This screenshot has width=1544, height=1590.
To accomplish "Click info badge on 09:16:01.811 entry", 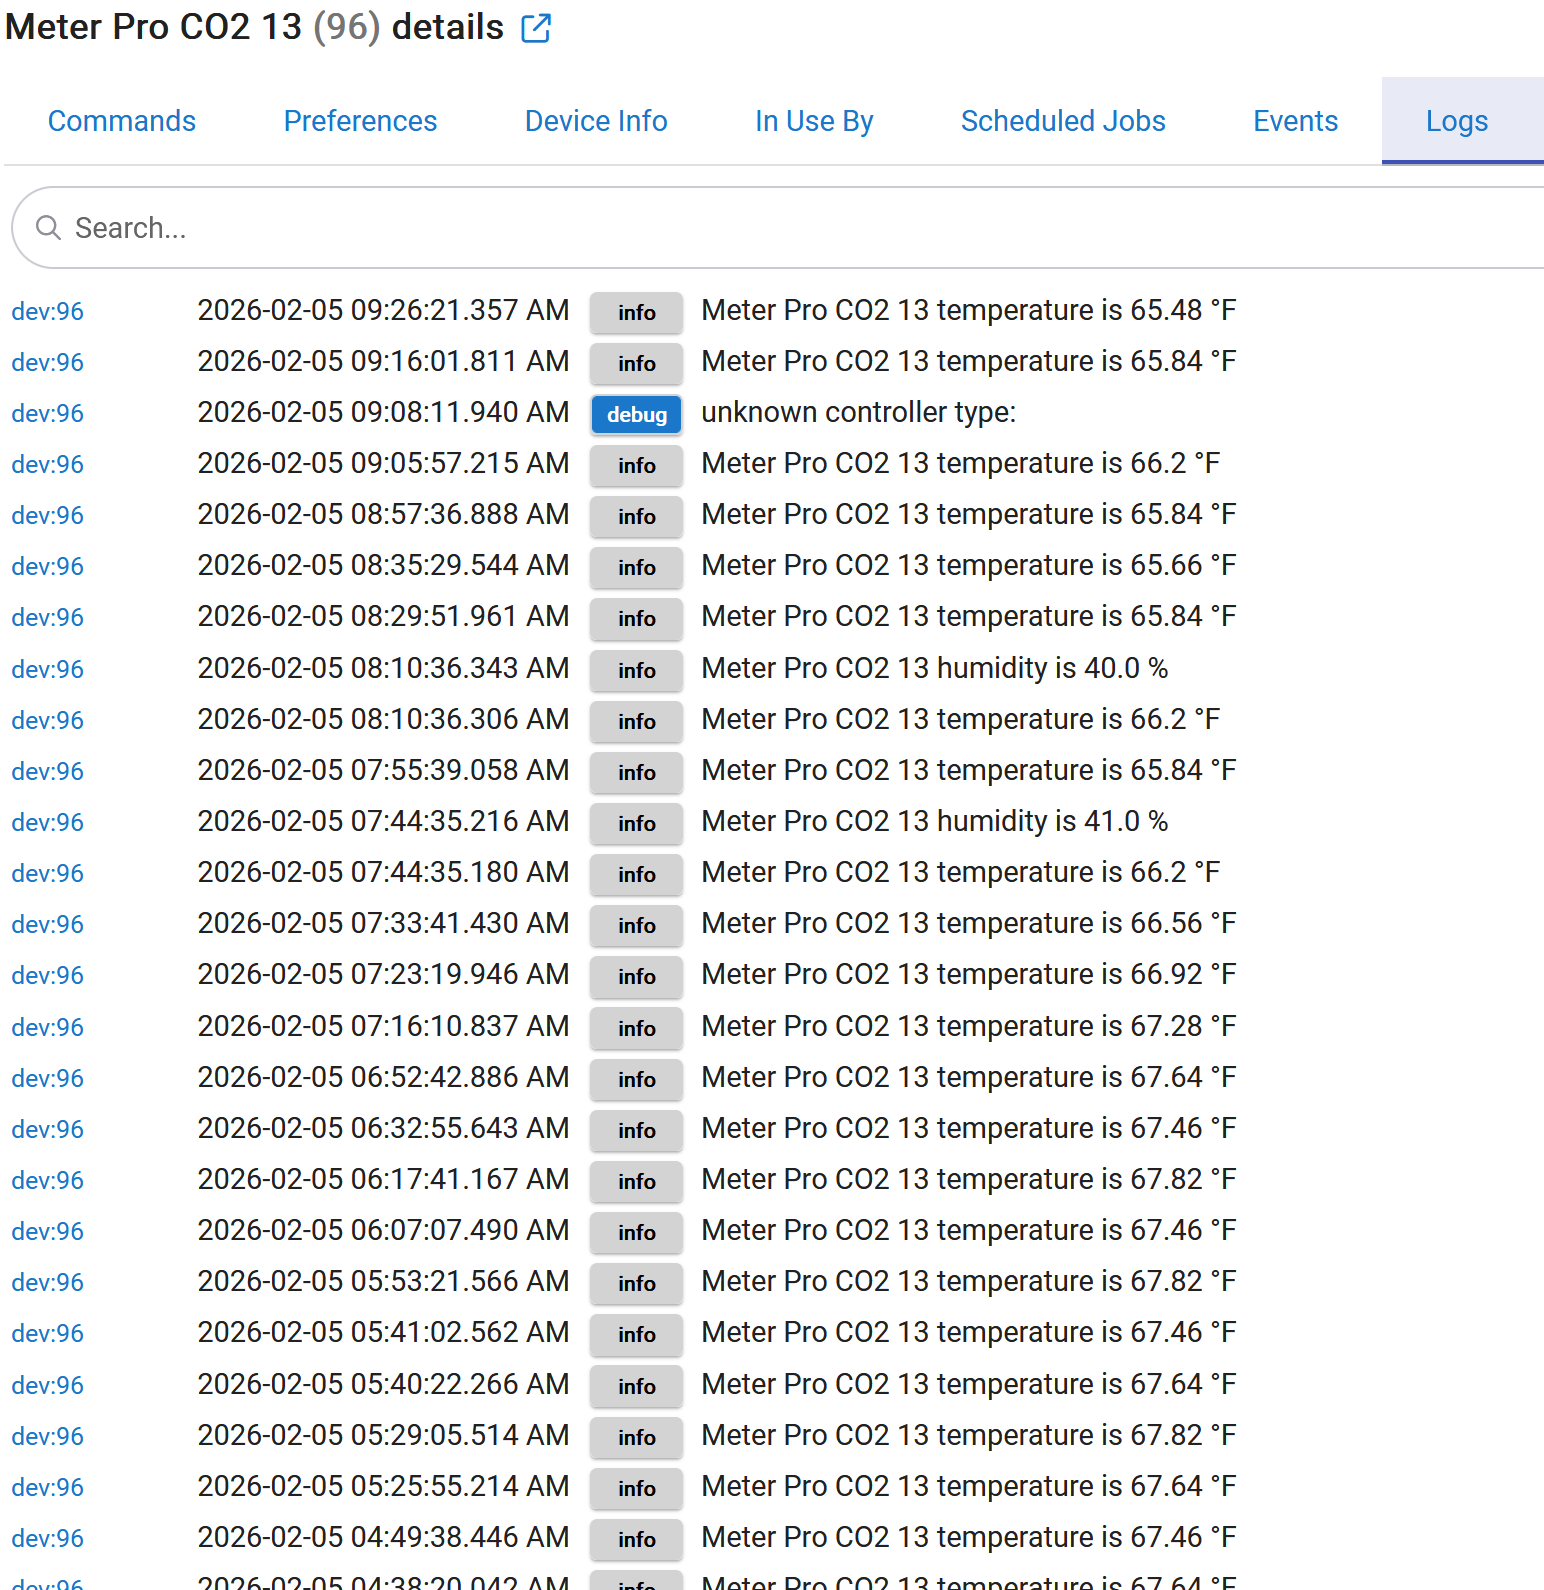I will click(x=636, y=363).
